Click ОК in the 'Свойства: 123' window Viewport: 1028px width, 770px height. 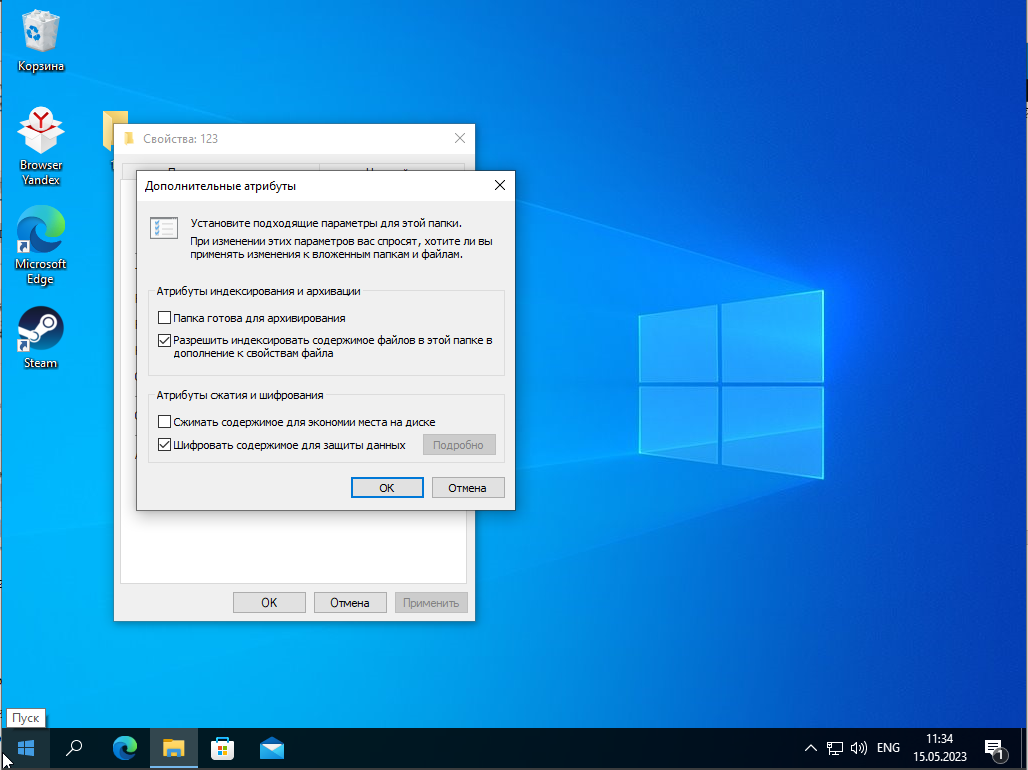coord(269,602)
